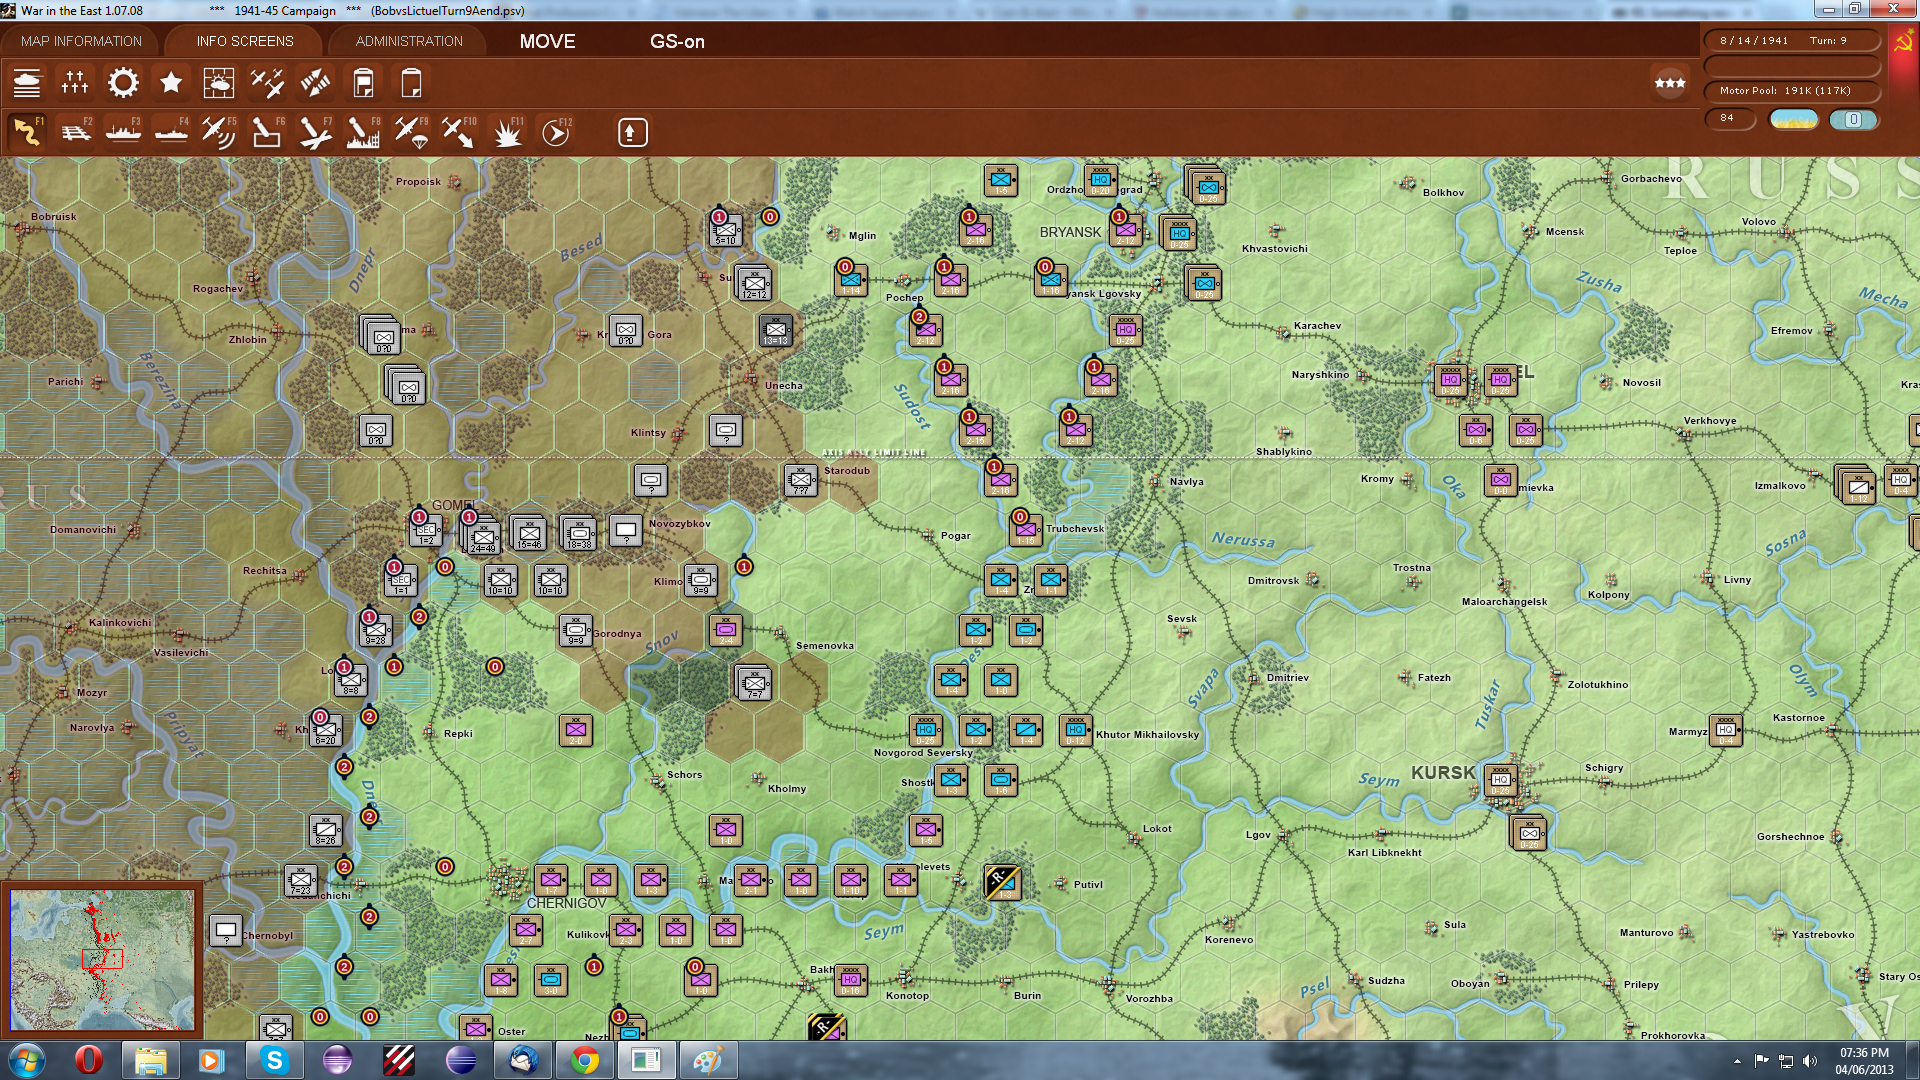Click the GS-on status label
Viewport: 1920px width, 1080px height.
tap(677, 41)
